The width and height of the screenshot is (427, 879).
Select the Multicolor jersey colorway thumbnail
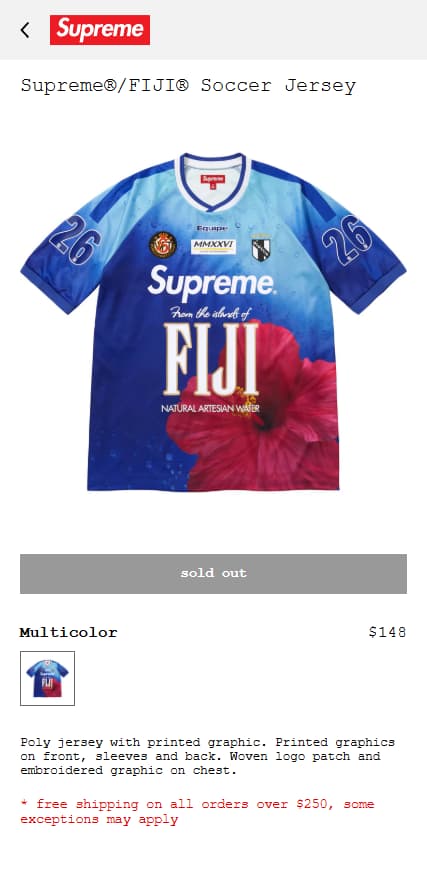[48, 678]
